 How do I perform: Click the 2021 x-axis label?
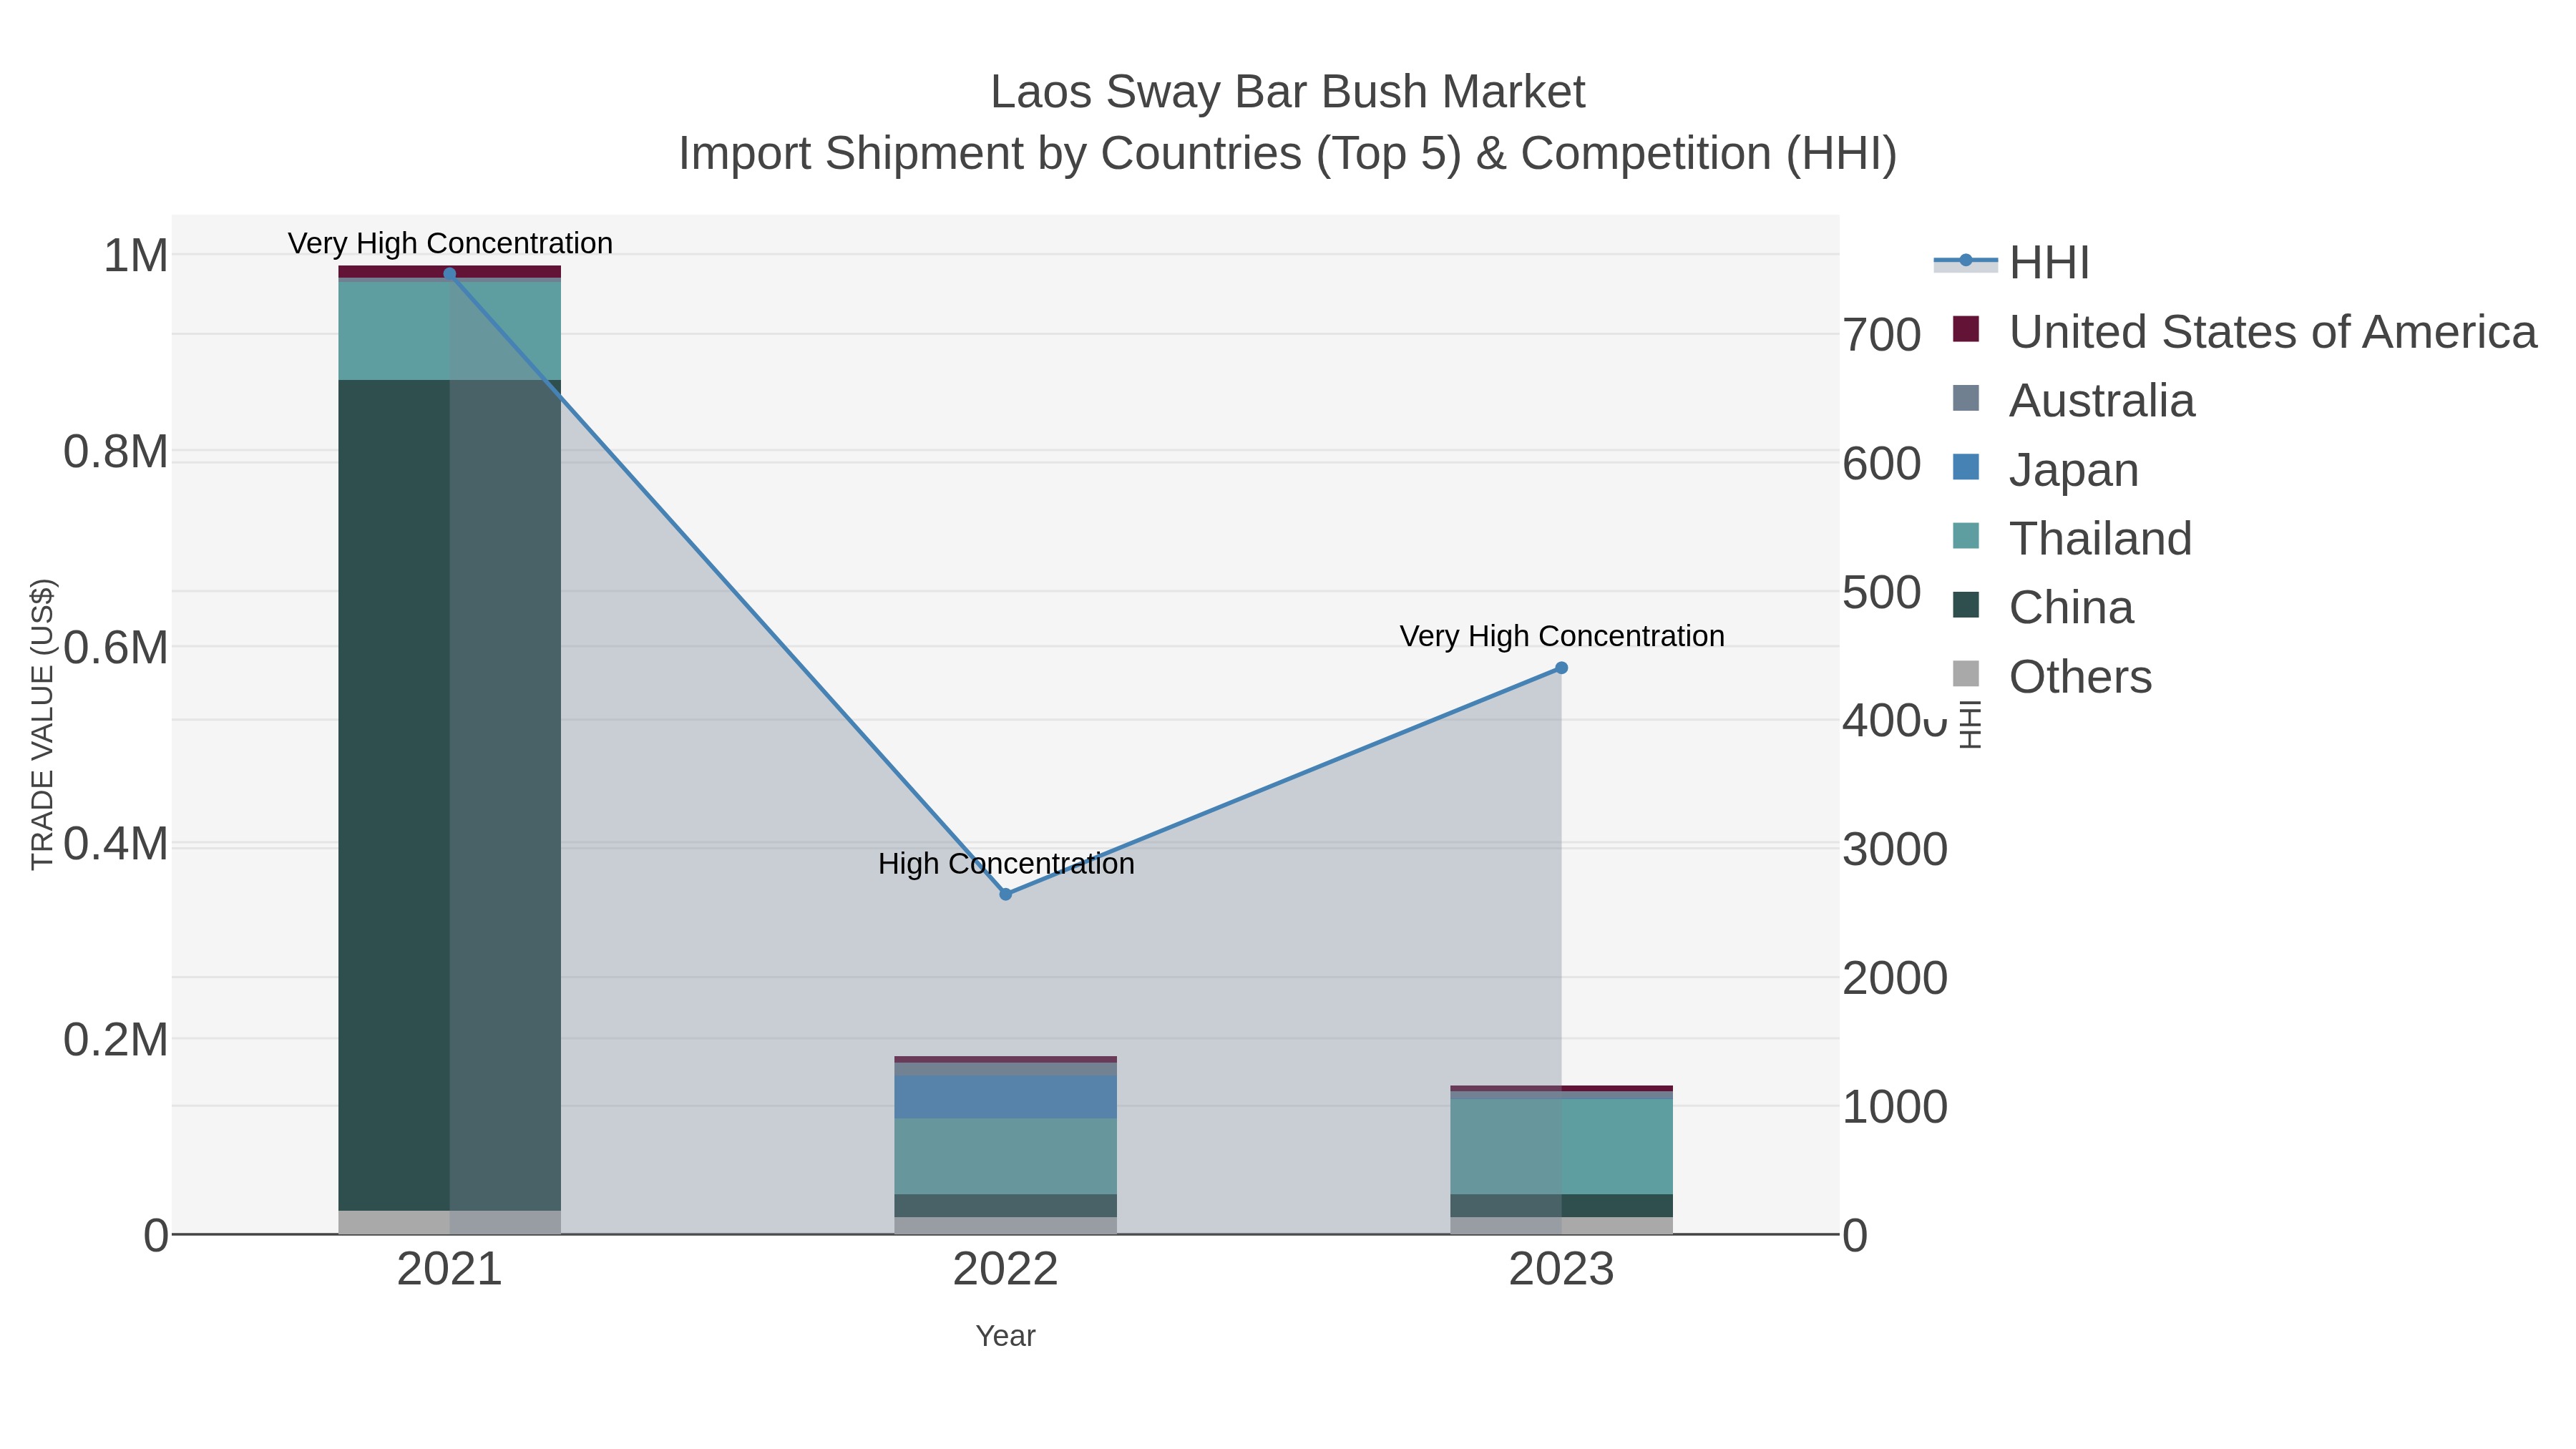click(449, 1270)
